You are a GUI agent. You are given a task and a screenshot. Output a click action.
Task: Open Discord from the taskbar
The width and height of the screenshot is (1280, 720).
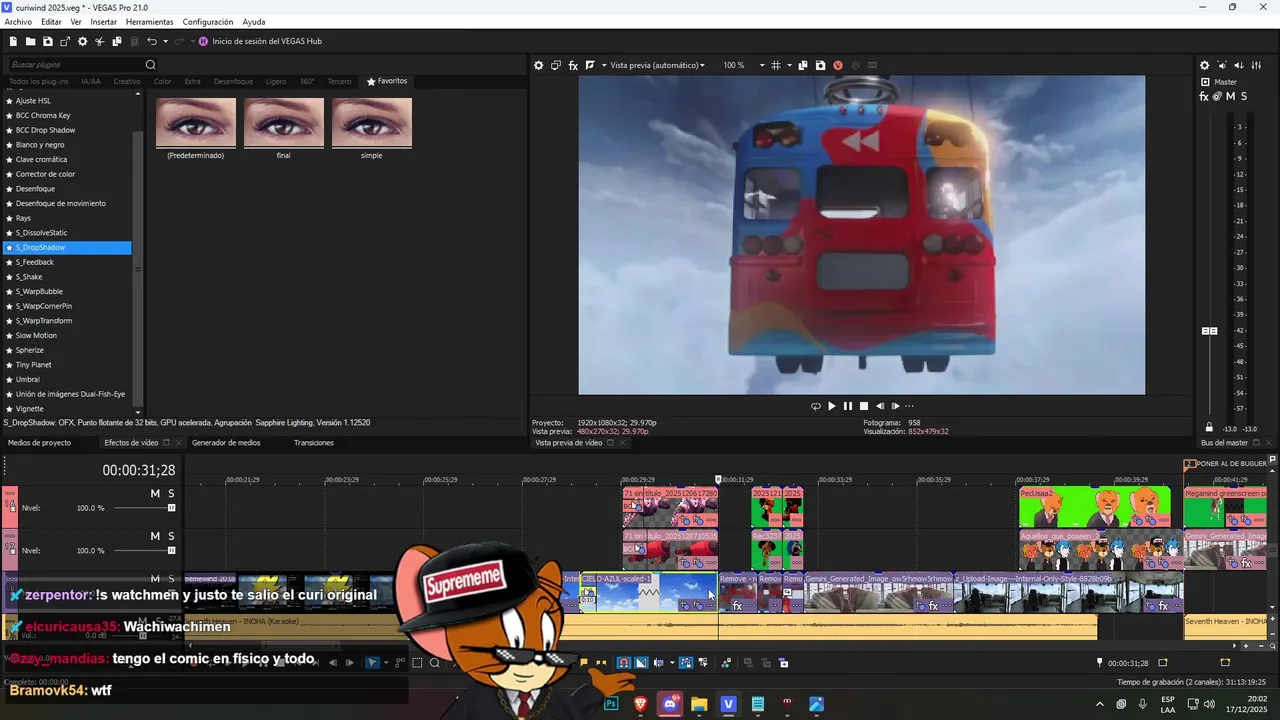670,704
